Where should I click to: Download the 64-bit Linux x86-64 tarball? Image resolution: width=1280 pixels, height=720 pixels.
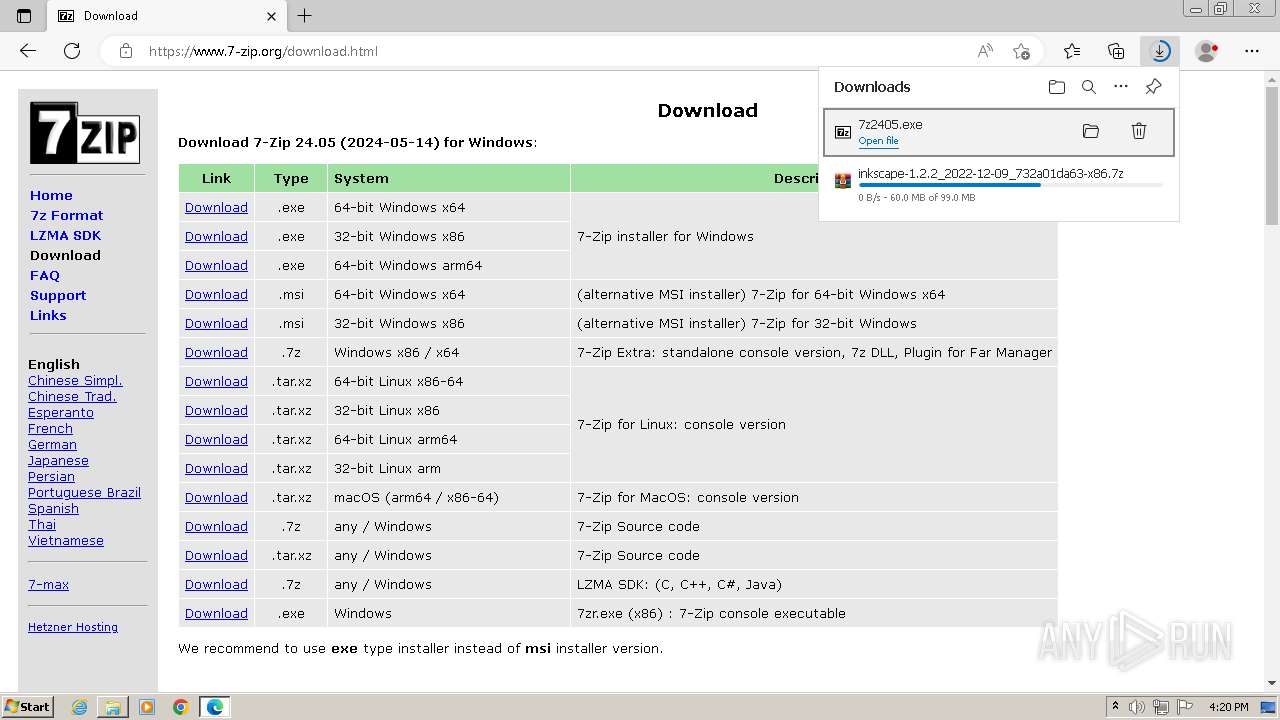[x=216, y=381]
